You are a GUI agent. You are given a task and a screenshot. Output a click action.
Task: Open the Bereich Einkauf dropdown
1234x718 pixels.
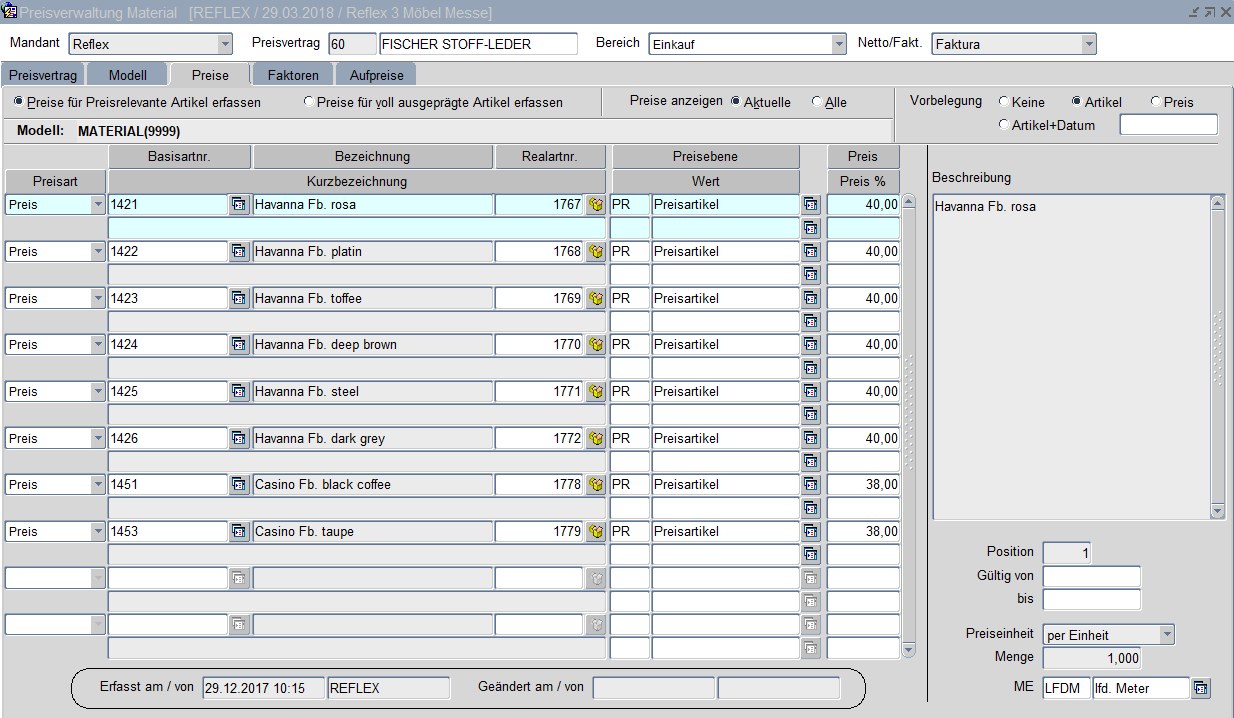point(838,45)
